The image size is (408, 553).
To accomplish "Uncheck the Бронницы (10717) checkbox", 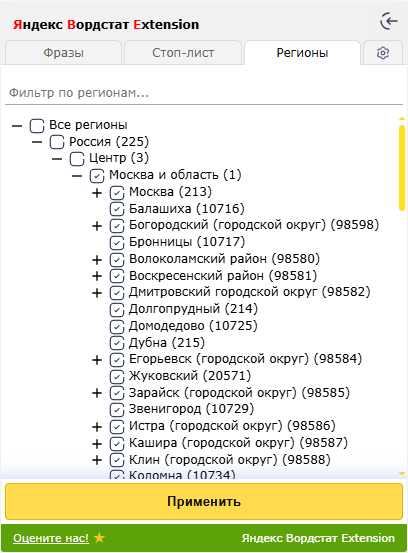I will click(x=117, y=243).
